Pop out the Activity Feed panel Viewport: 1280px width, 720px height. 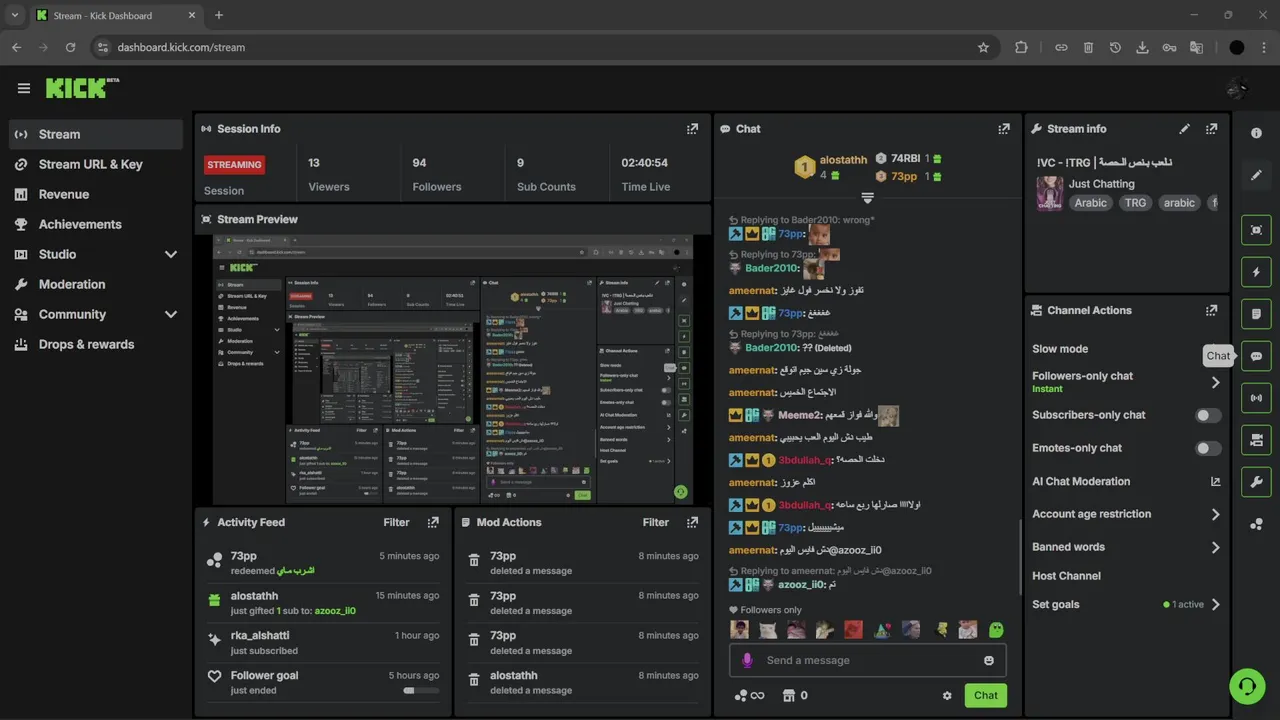click(x=433, y=522)
